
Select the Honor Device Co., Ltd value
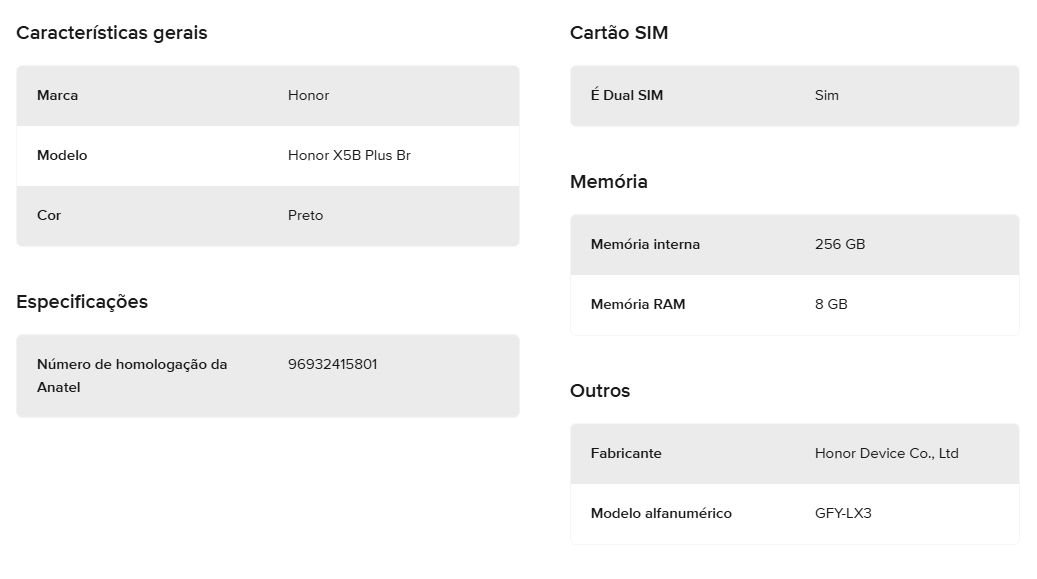coord(887,453)
